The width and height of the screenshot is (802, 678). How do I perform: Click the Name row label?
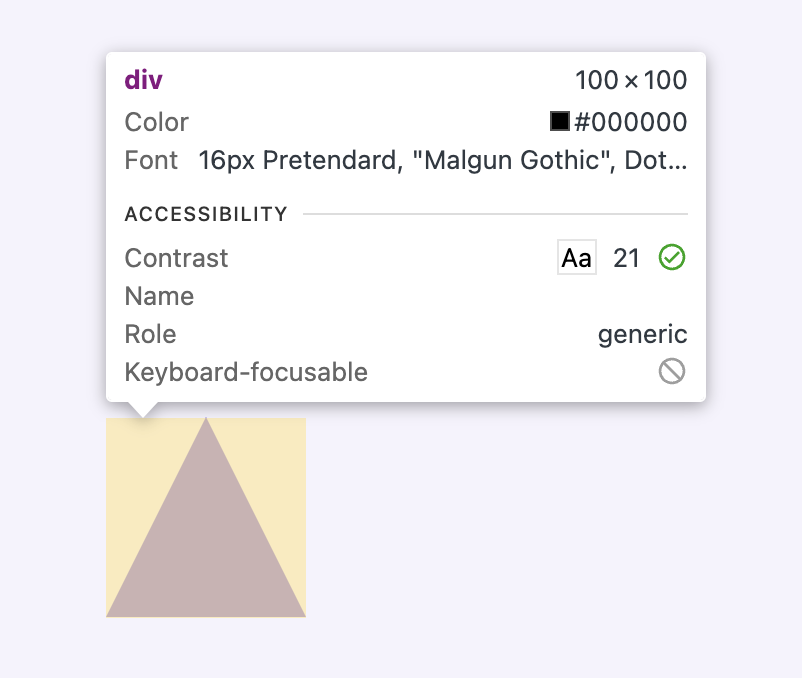pyautogui.click(x=159, y=296)
